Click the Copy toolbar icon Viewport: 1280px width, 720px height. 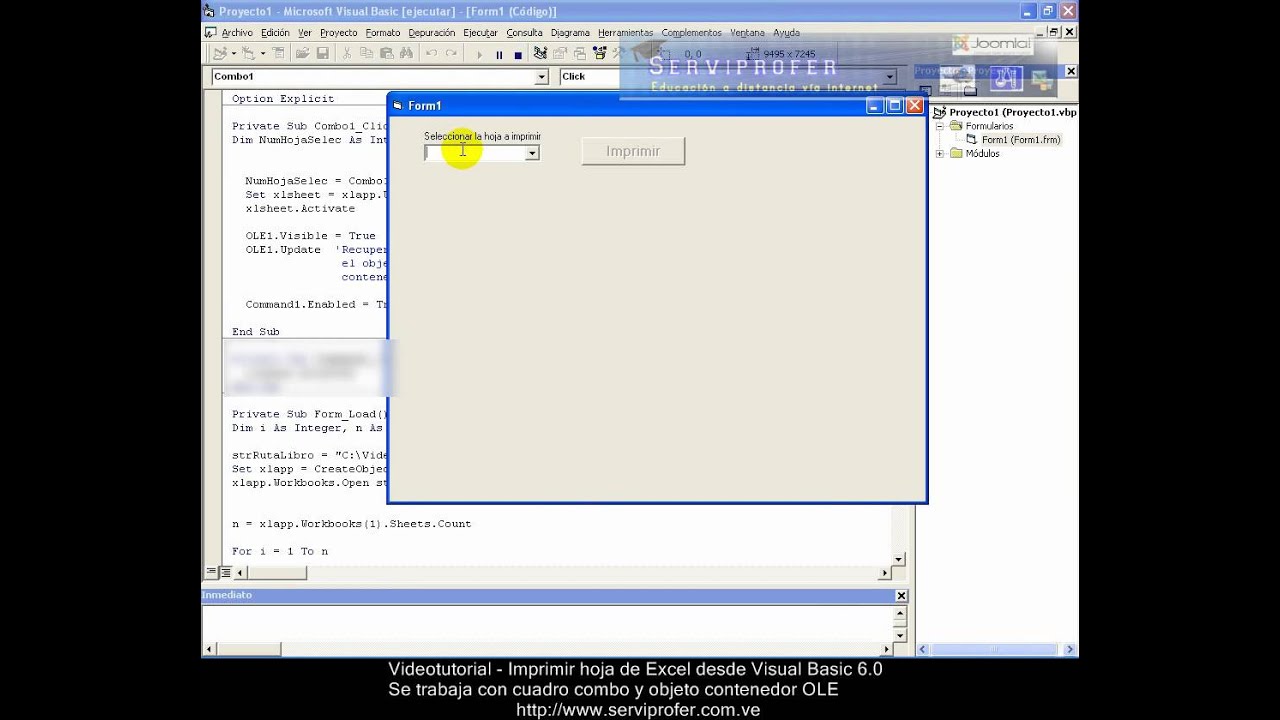[367, 54]
